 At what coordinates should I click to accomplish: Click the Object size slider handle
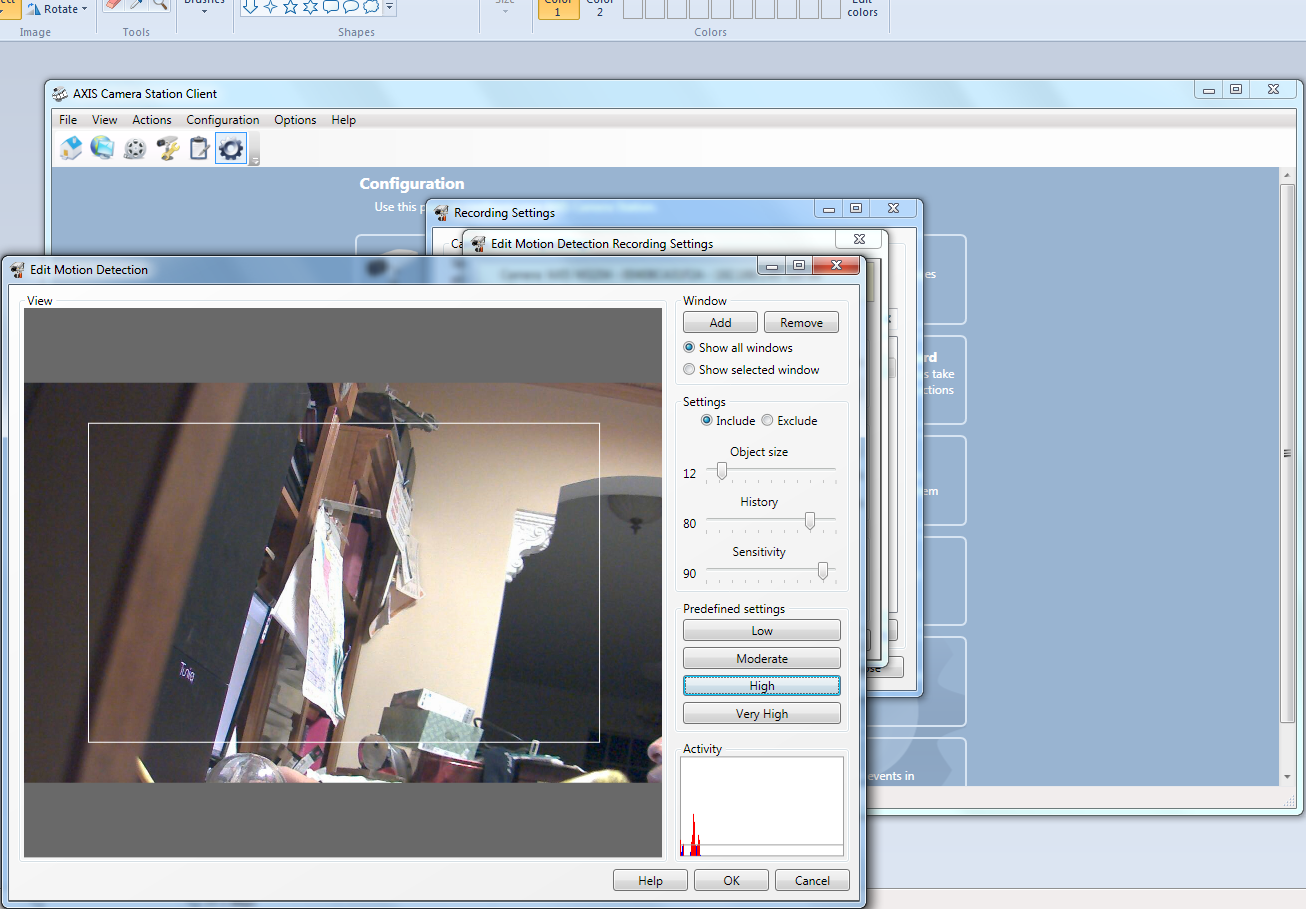coord(721,471)
